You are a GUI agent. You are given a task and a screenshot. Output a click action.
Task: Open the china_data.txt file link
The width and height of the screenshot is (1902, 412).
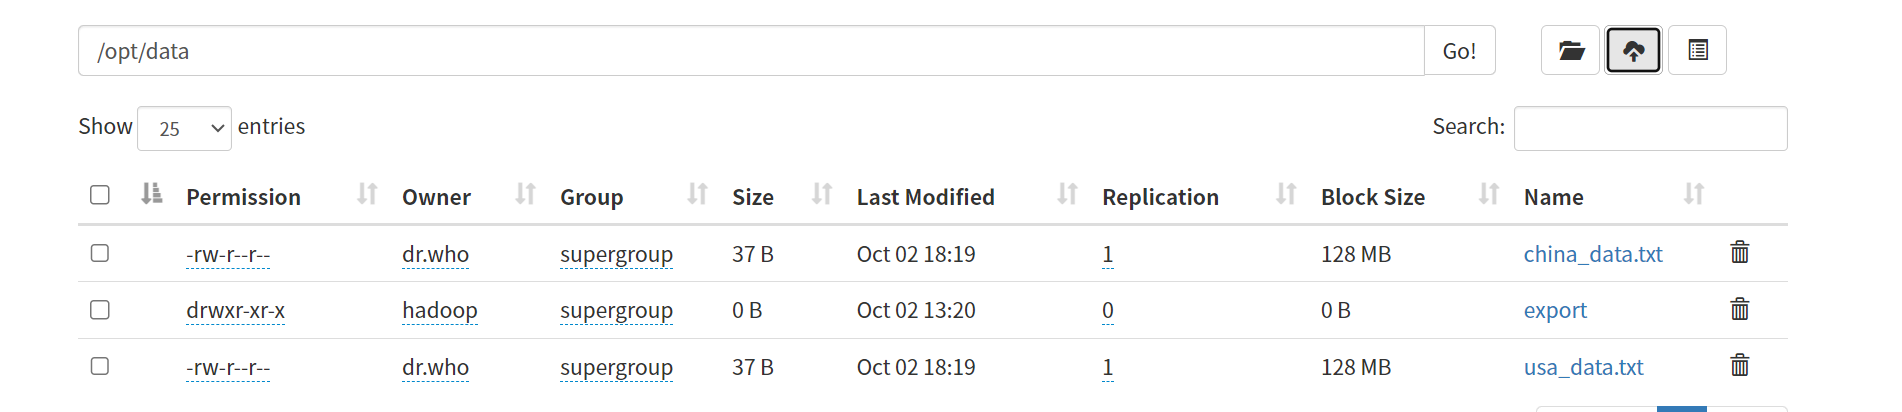coord(1593,254)
